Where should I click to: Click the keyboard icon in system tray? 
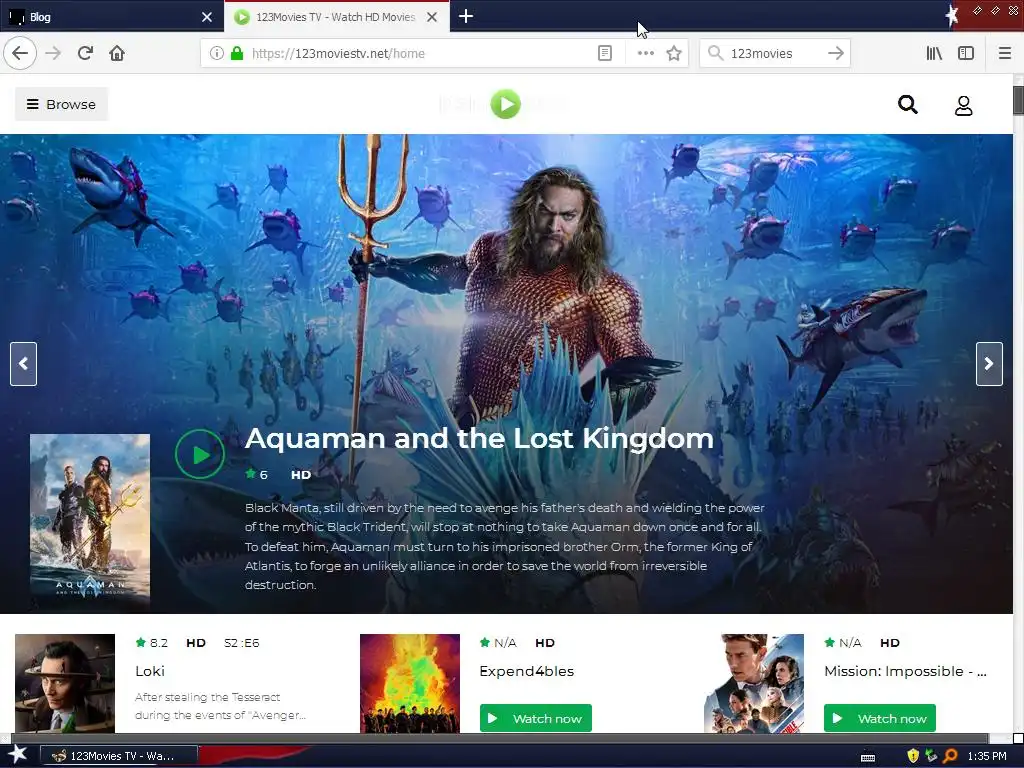[x=868, y=756]
